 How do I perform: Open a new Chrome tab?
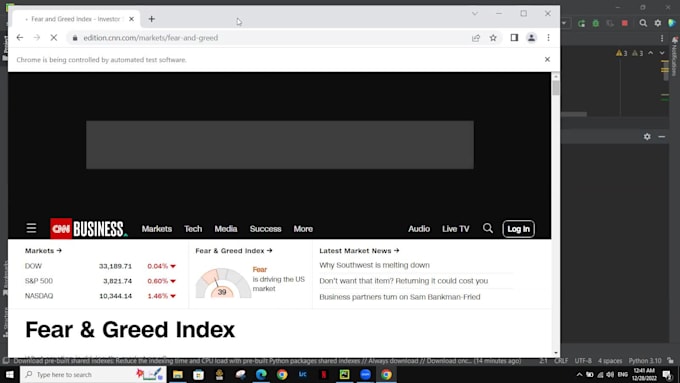click(x=151, y=19)
